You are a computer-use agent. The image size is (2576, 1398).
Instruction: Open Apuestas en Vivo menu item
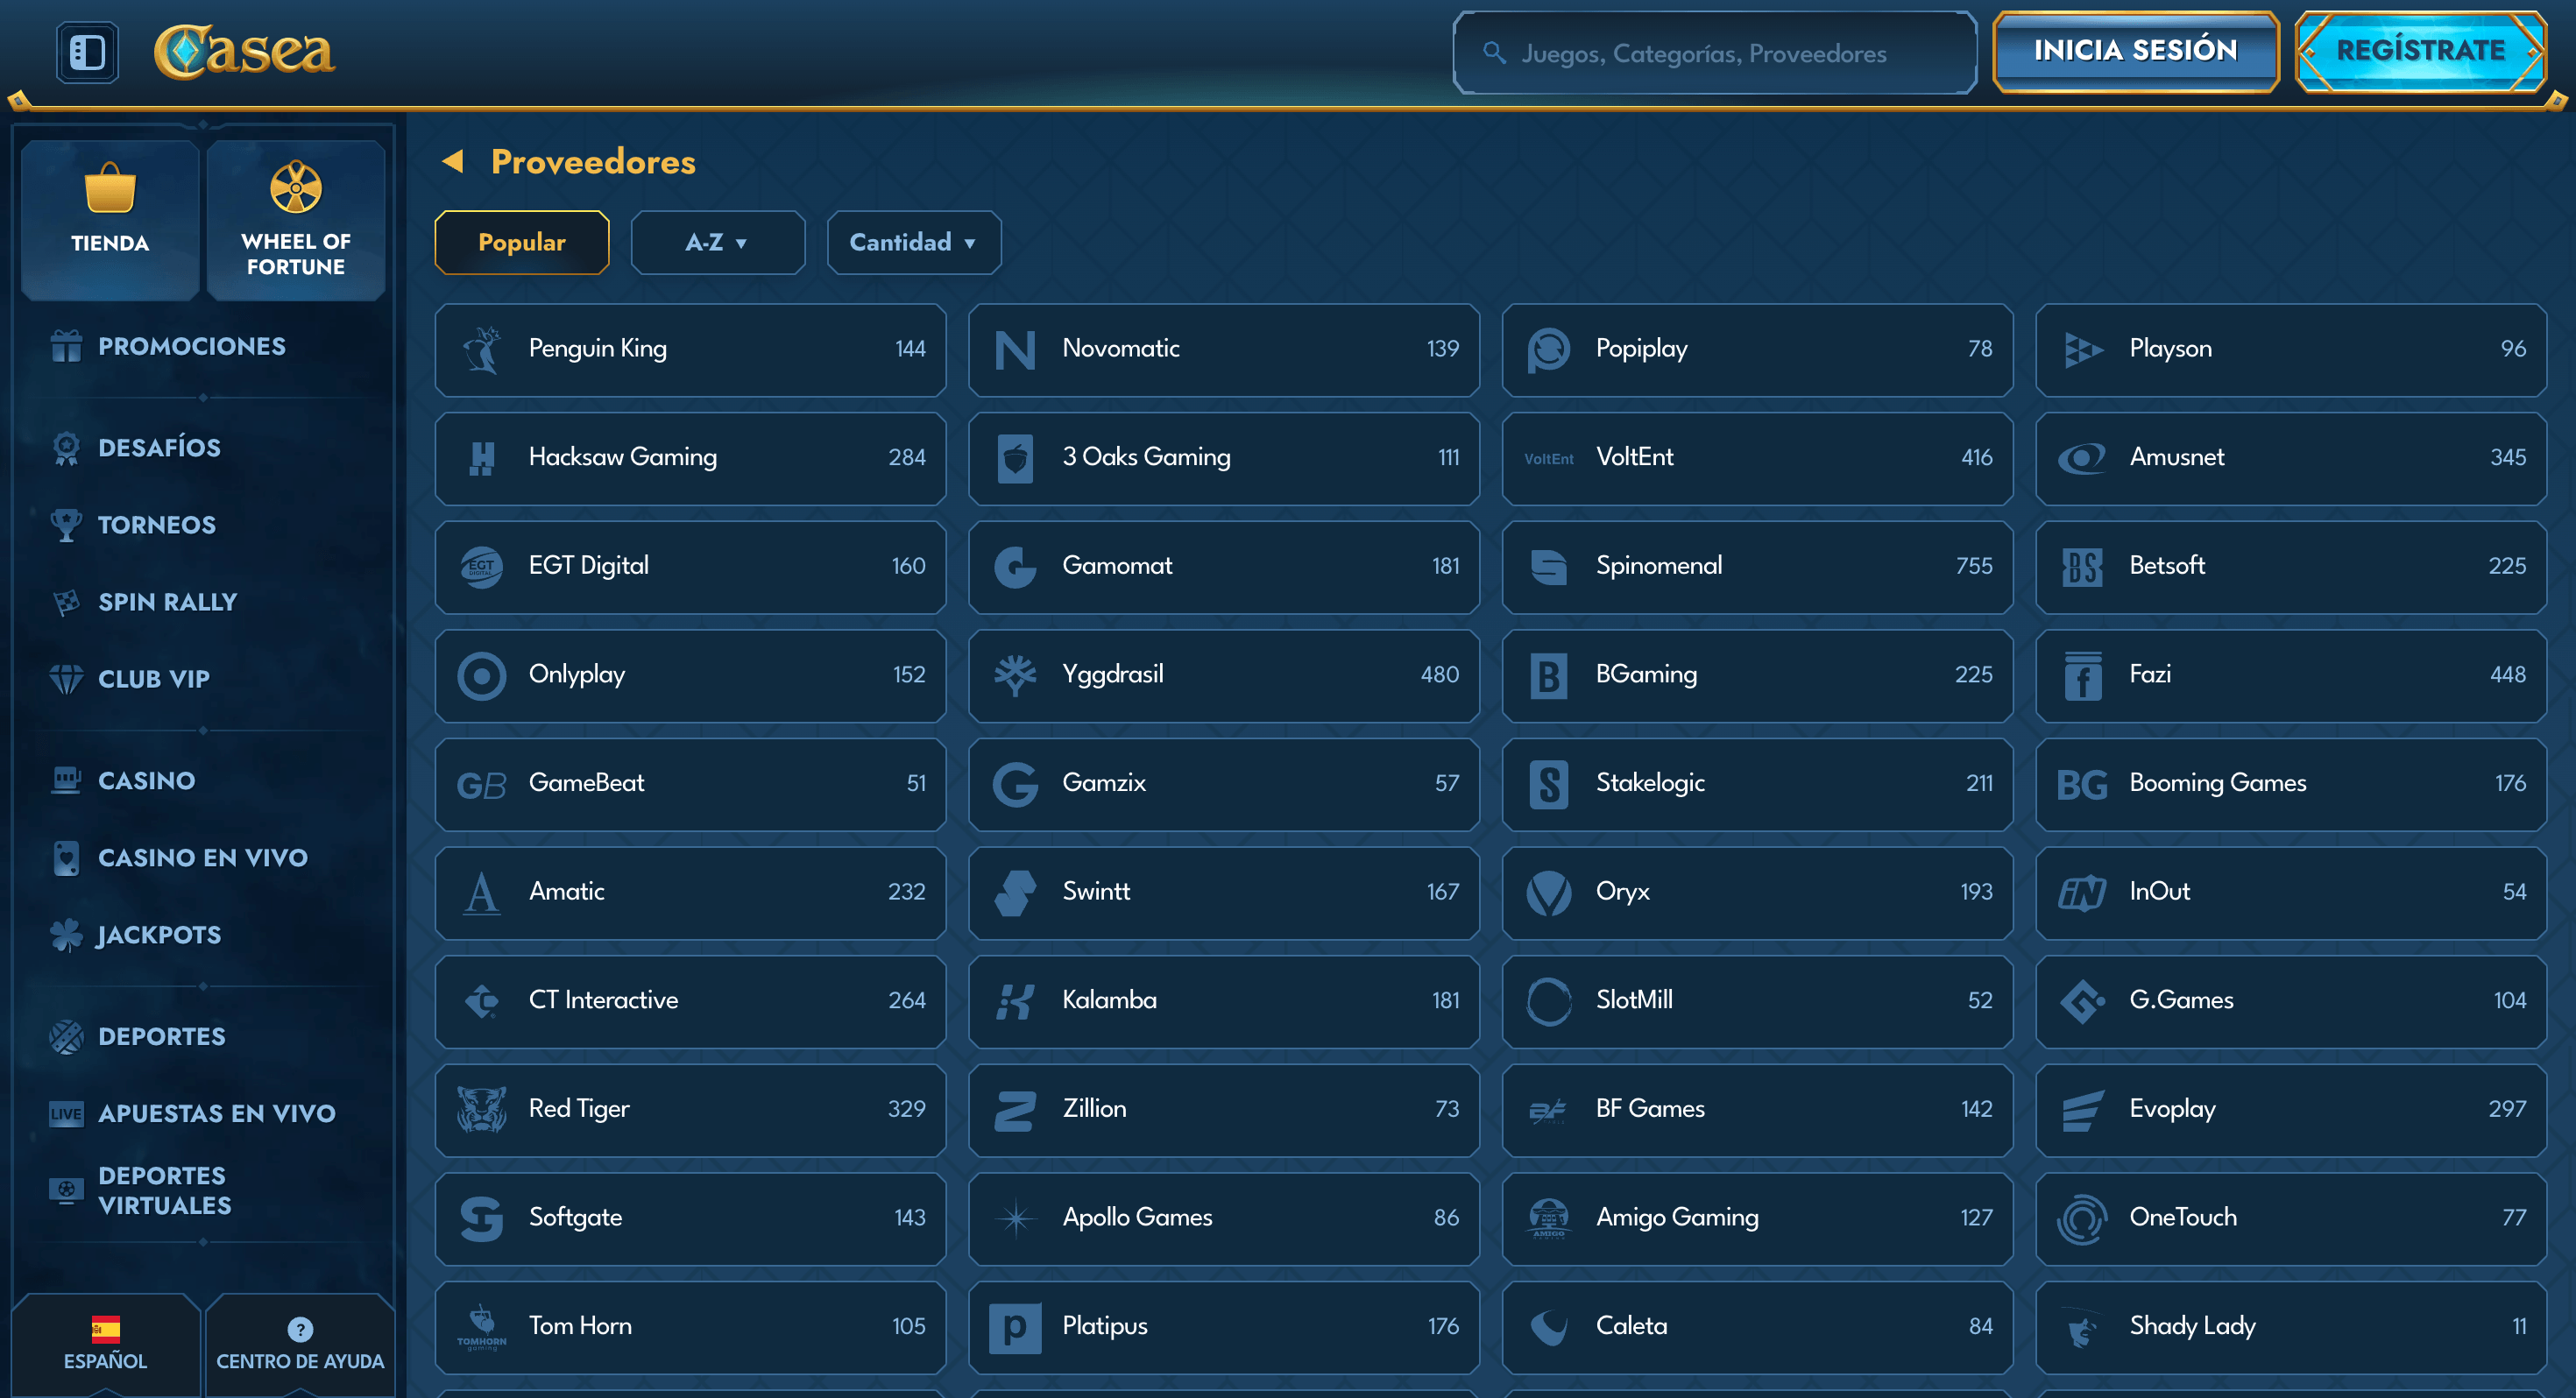pyautogui.click(x=216, y=1113)
